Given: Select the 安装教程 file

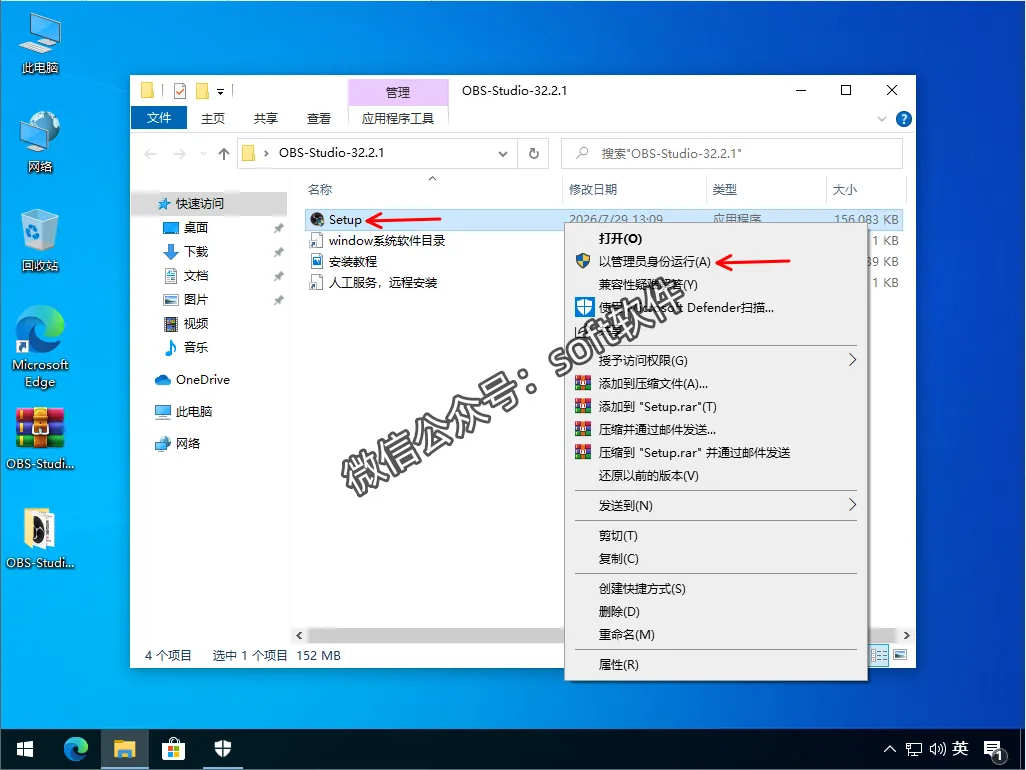Looking at the screenshot, I should coord(353,262).
